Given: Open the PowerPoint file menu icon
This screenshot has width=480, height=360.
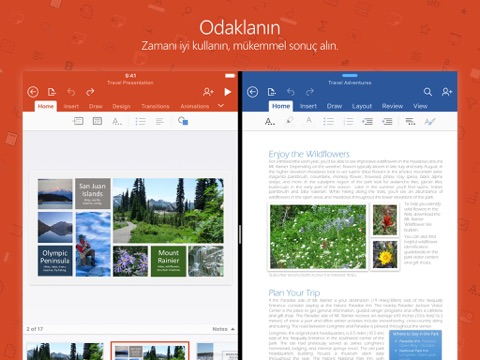Looking at the screenshot, I should (x=52, y=92).
